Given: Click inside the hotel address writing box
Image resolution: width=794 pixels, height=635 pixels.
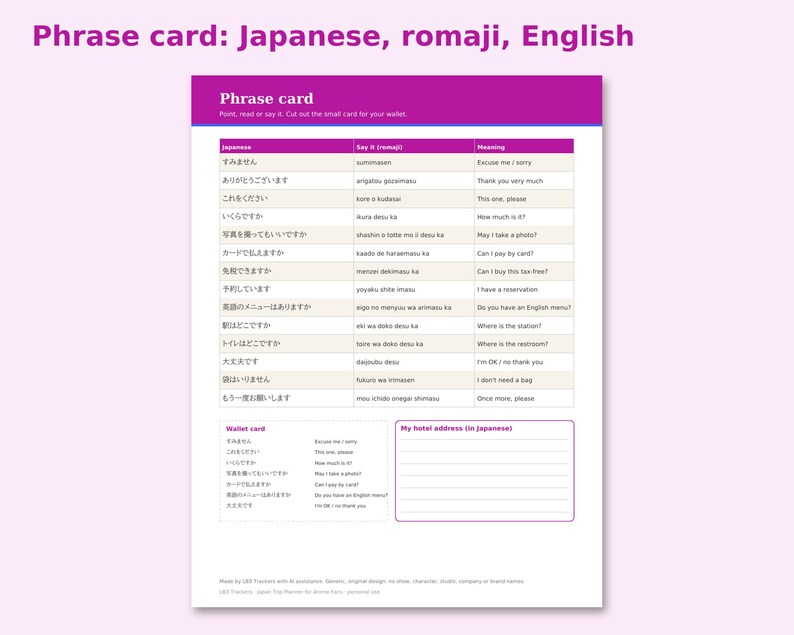Looking at the screenshot, I should click(x=485, y=471).
